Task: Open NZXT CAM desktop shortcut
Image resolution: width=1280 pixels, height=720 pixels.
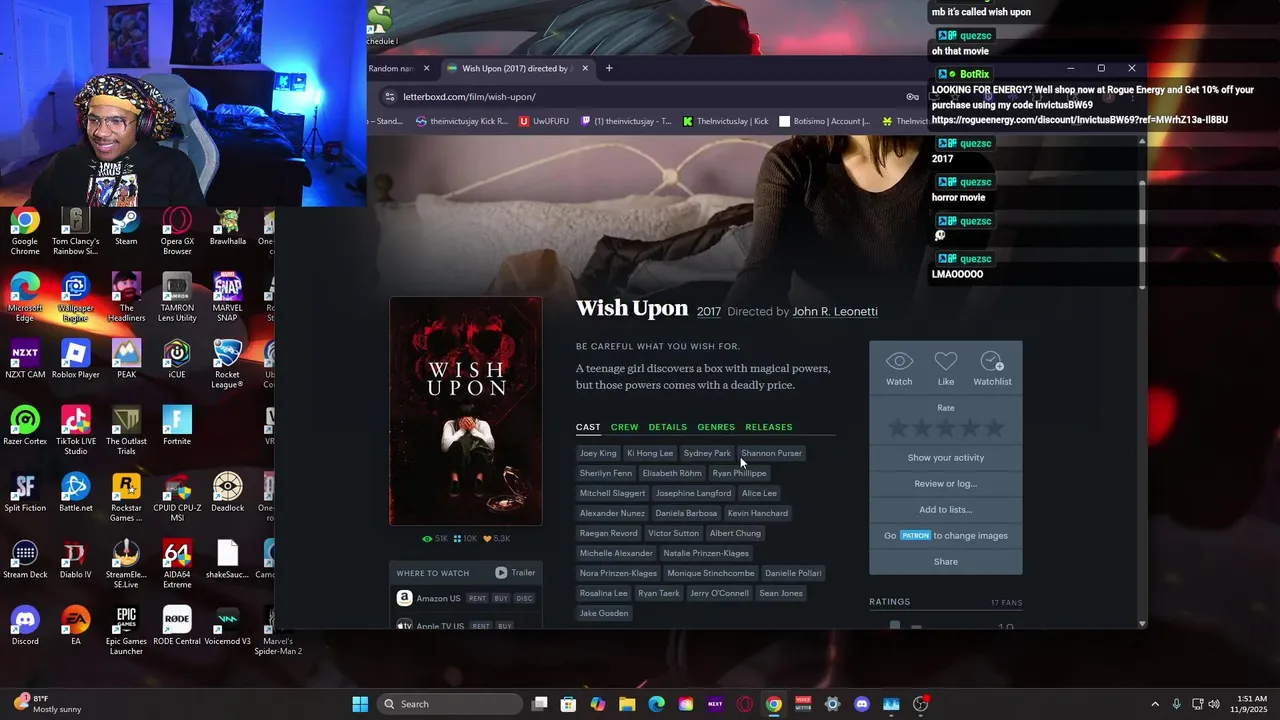Action: click(x=25, y=360)
